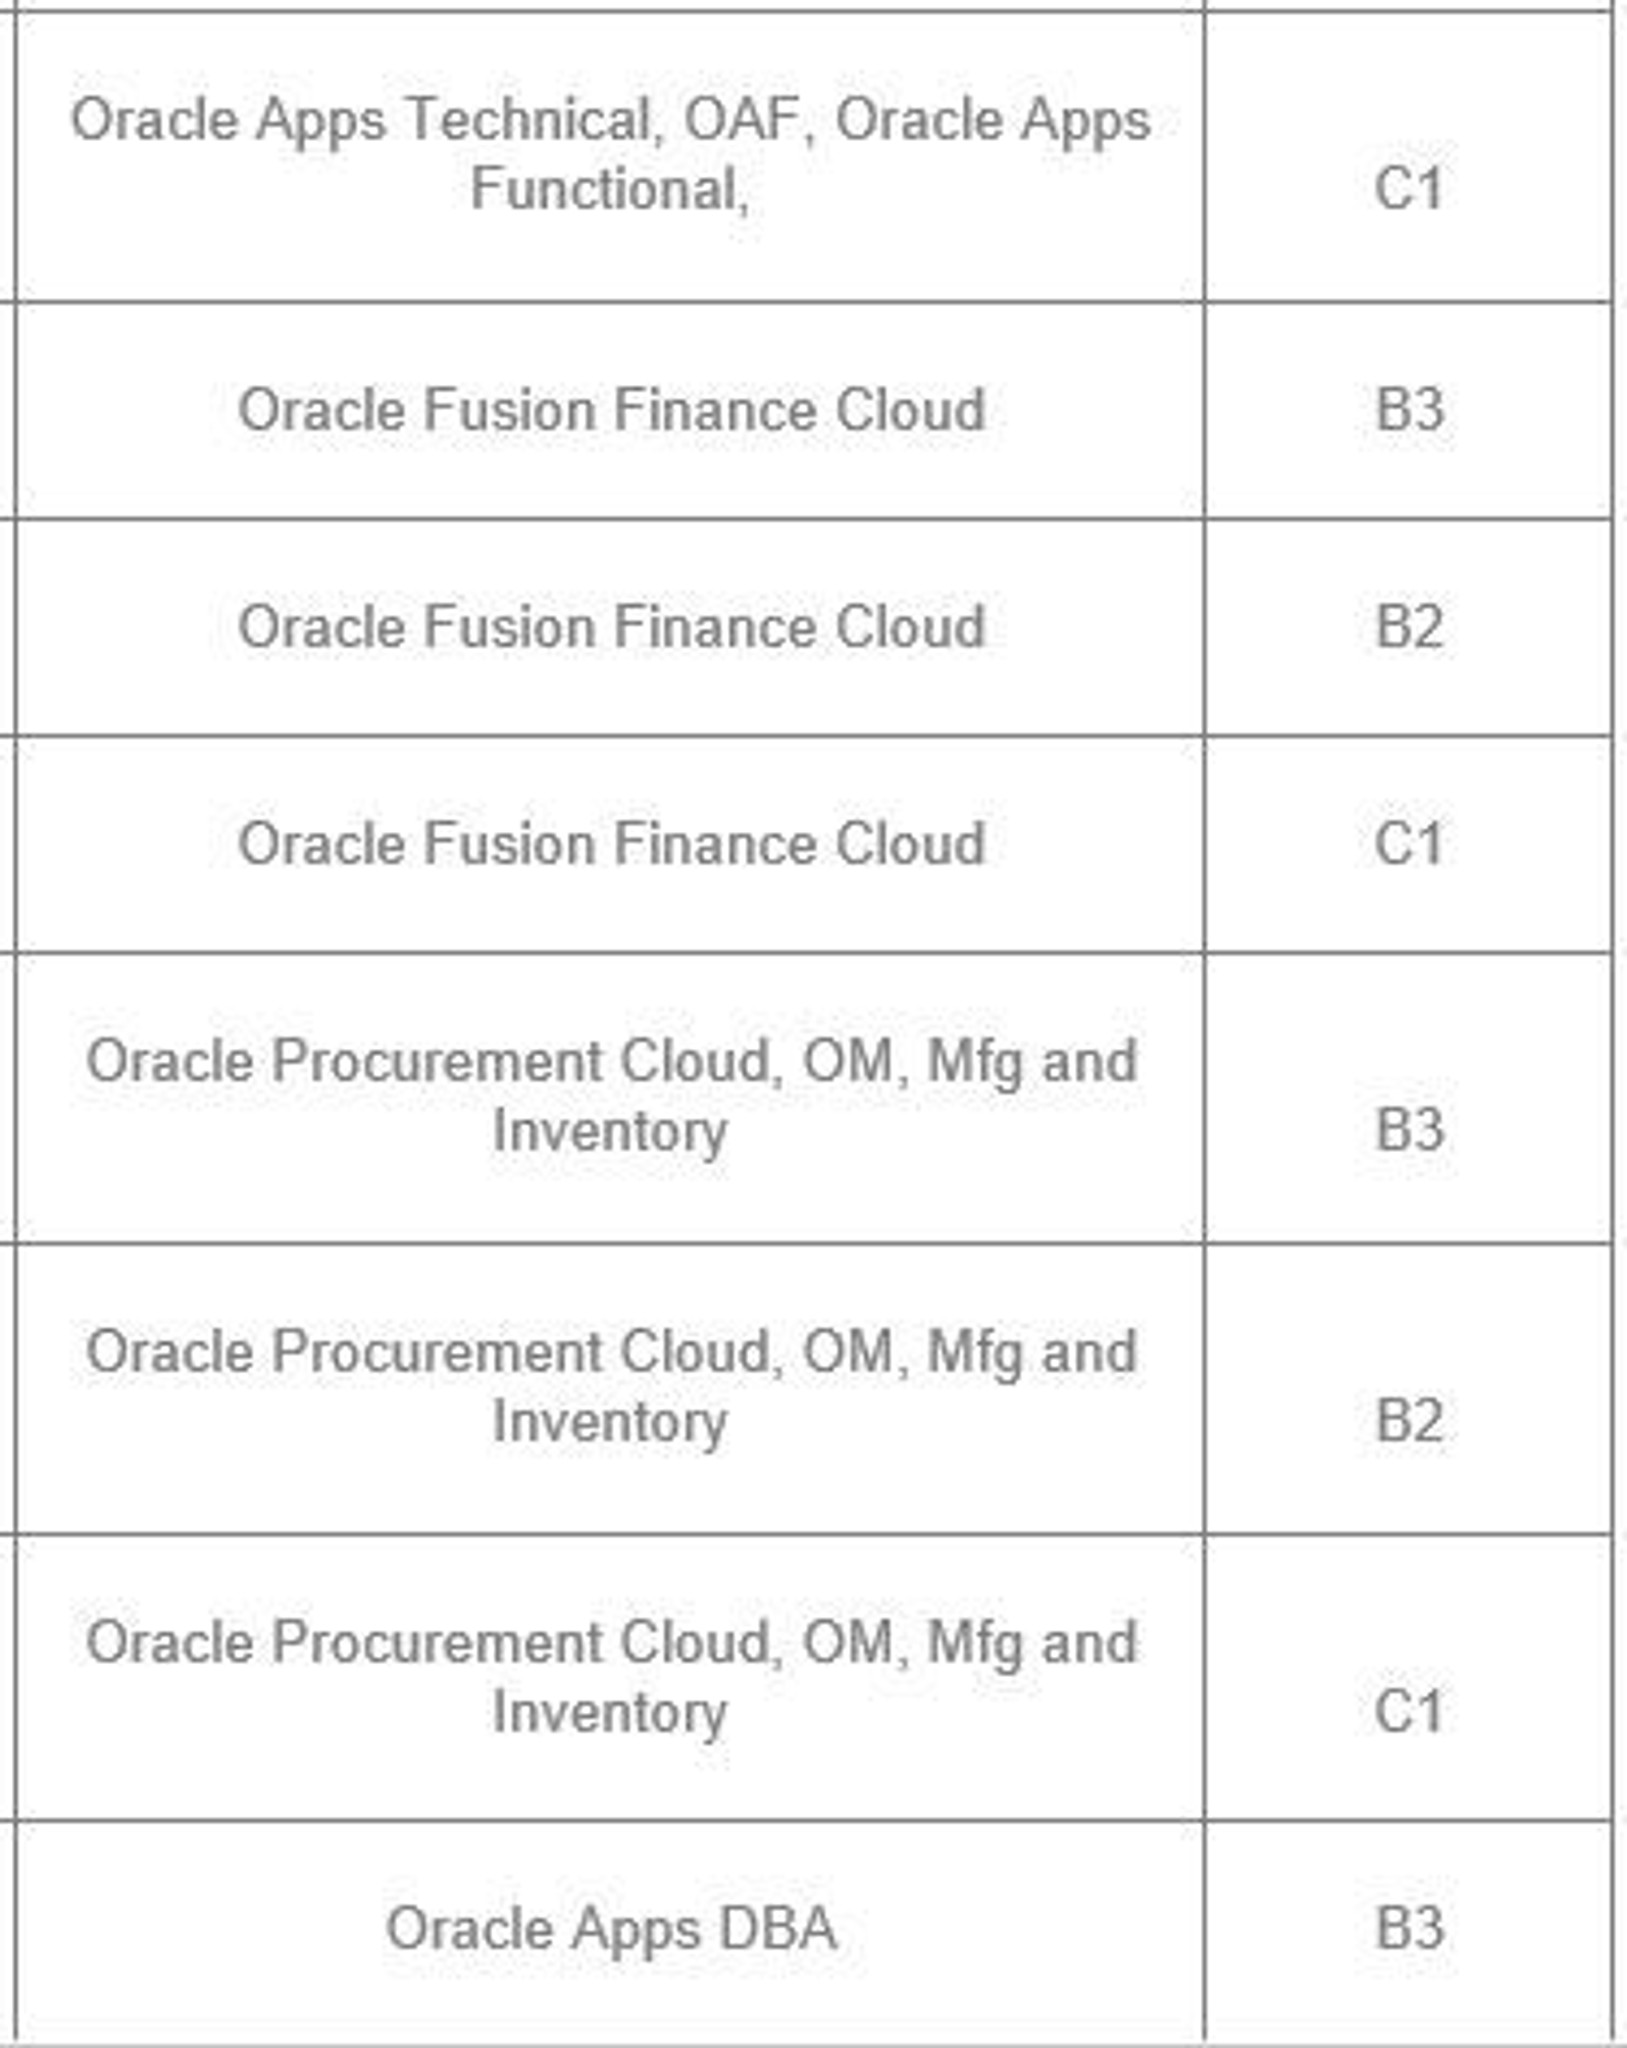
Task: Select Oracle Fusion Finance Cloud graded C1
Action: (x=610, y=844)
